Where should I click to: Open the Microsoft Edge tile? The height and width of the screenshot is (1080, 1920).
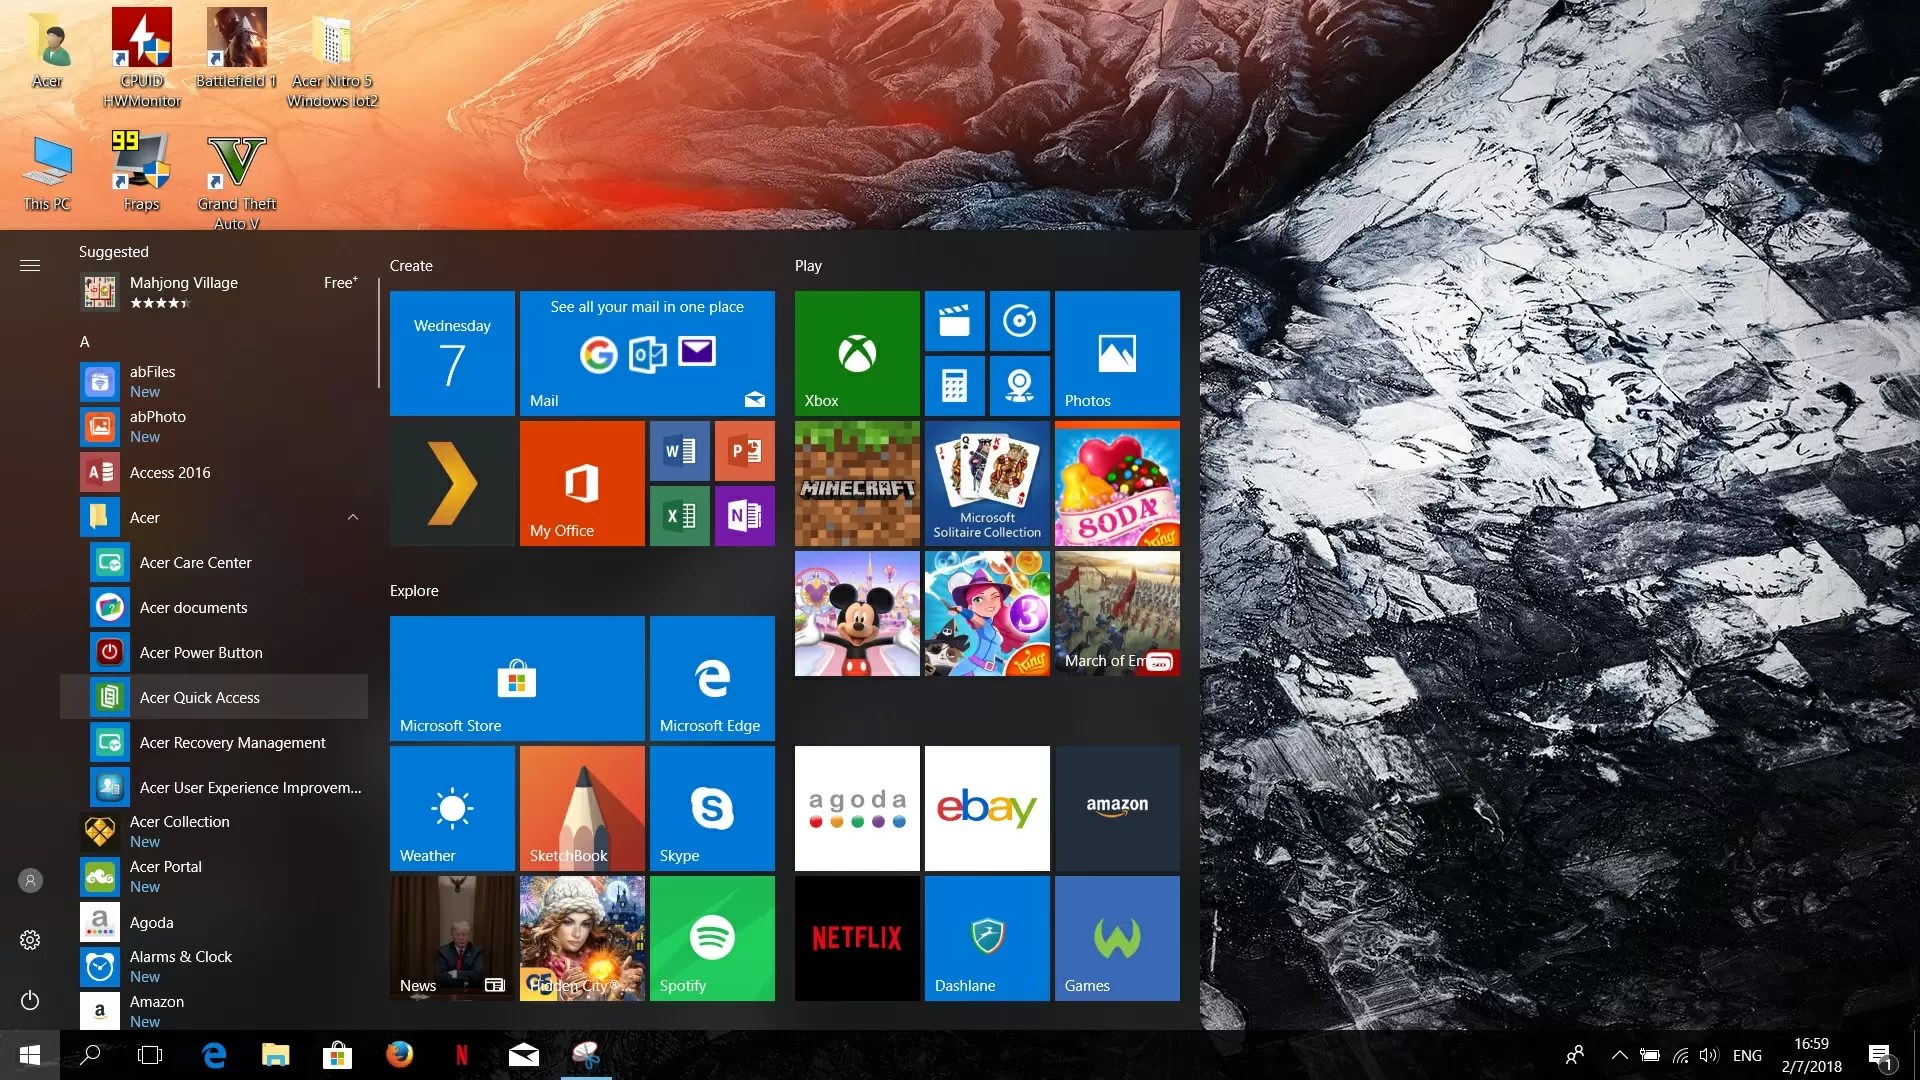(712, 678)
